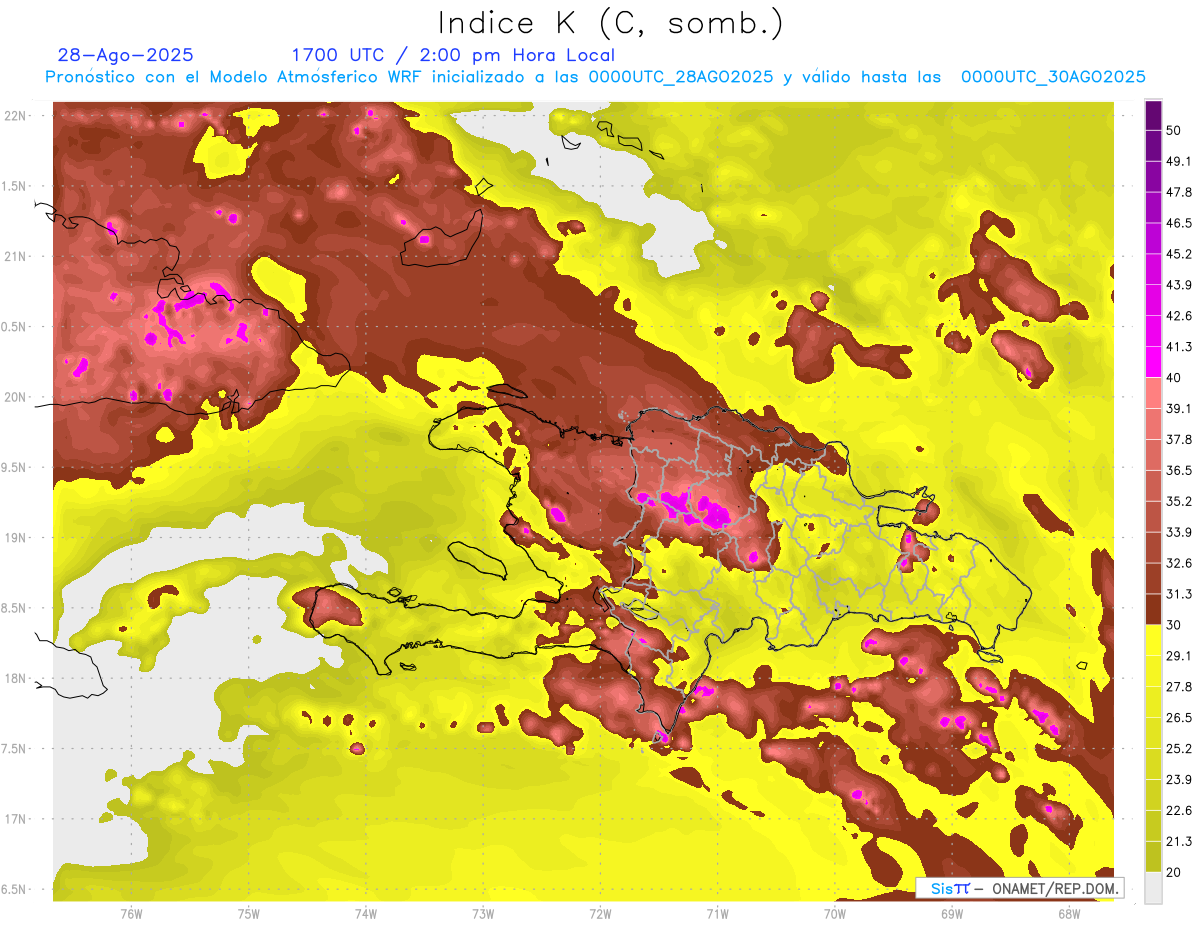Click the longitude axis label '76W'
The width and height of the screenshot is (1200, 927).
(x=131, y=914)
